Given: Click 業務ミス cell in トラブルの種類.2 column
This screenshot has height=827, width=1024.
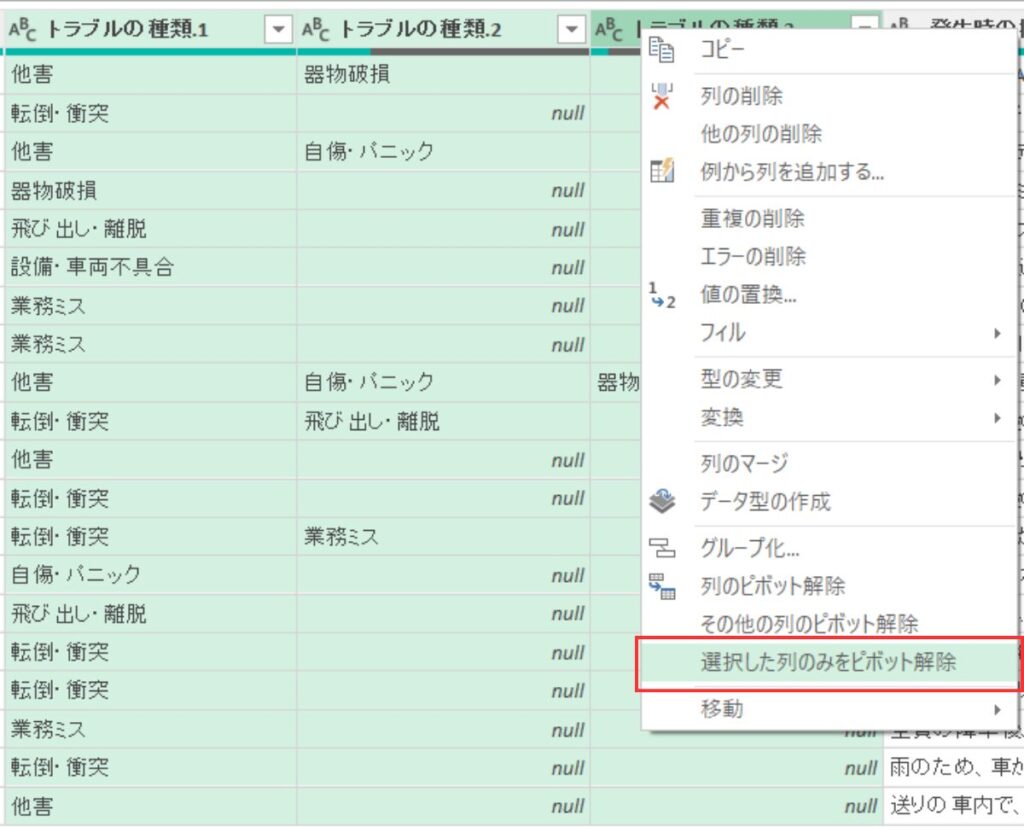Looking at the screenshot, I should tap(443, 537).
